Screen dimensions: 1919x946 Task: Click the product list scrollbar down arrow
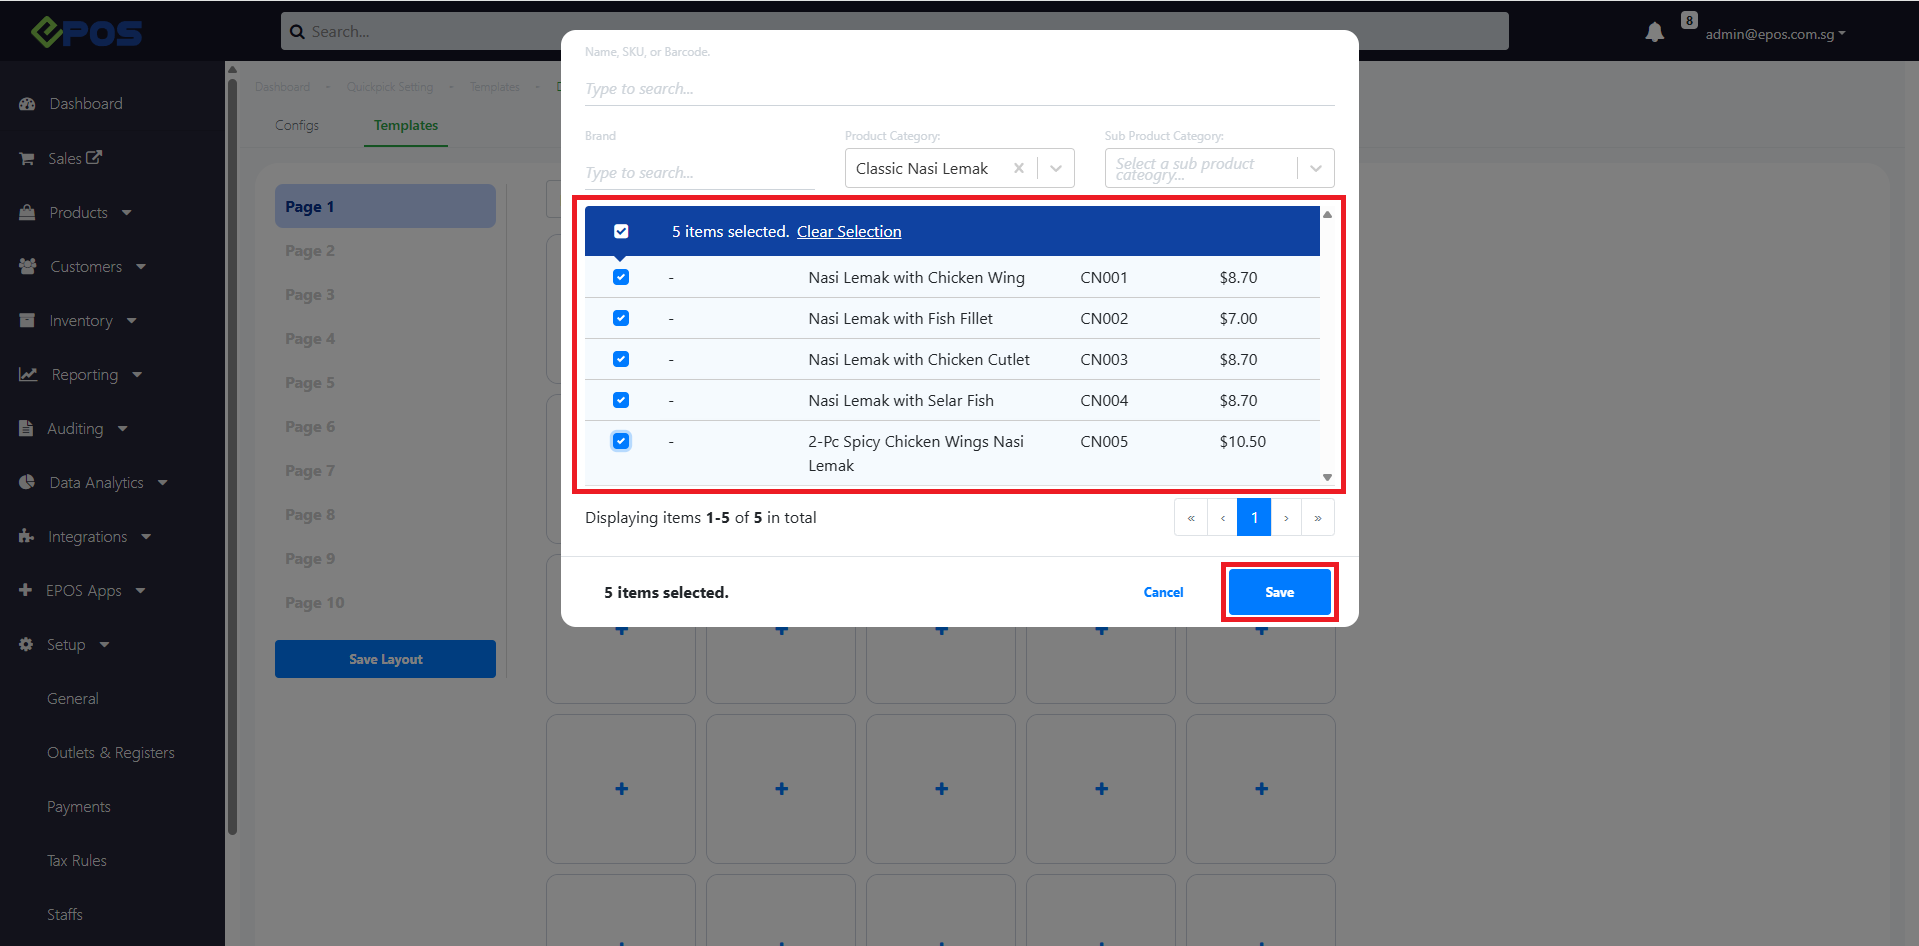tap(1327, 478)
